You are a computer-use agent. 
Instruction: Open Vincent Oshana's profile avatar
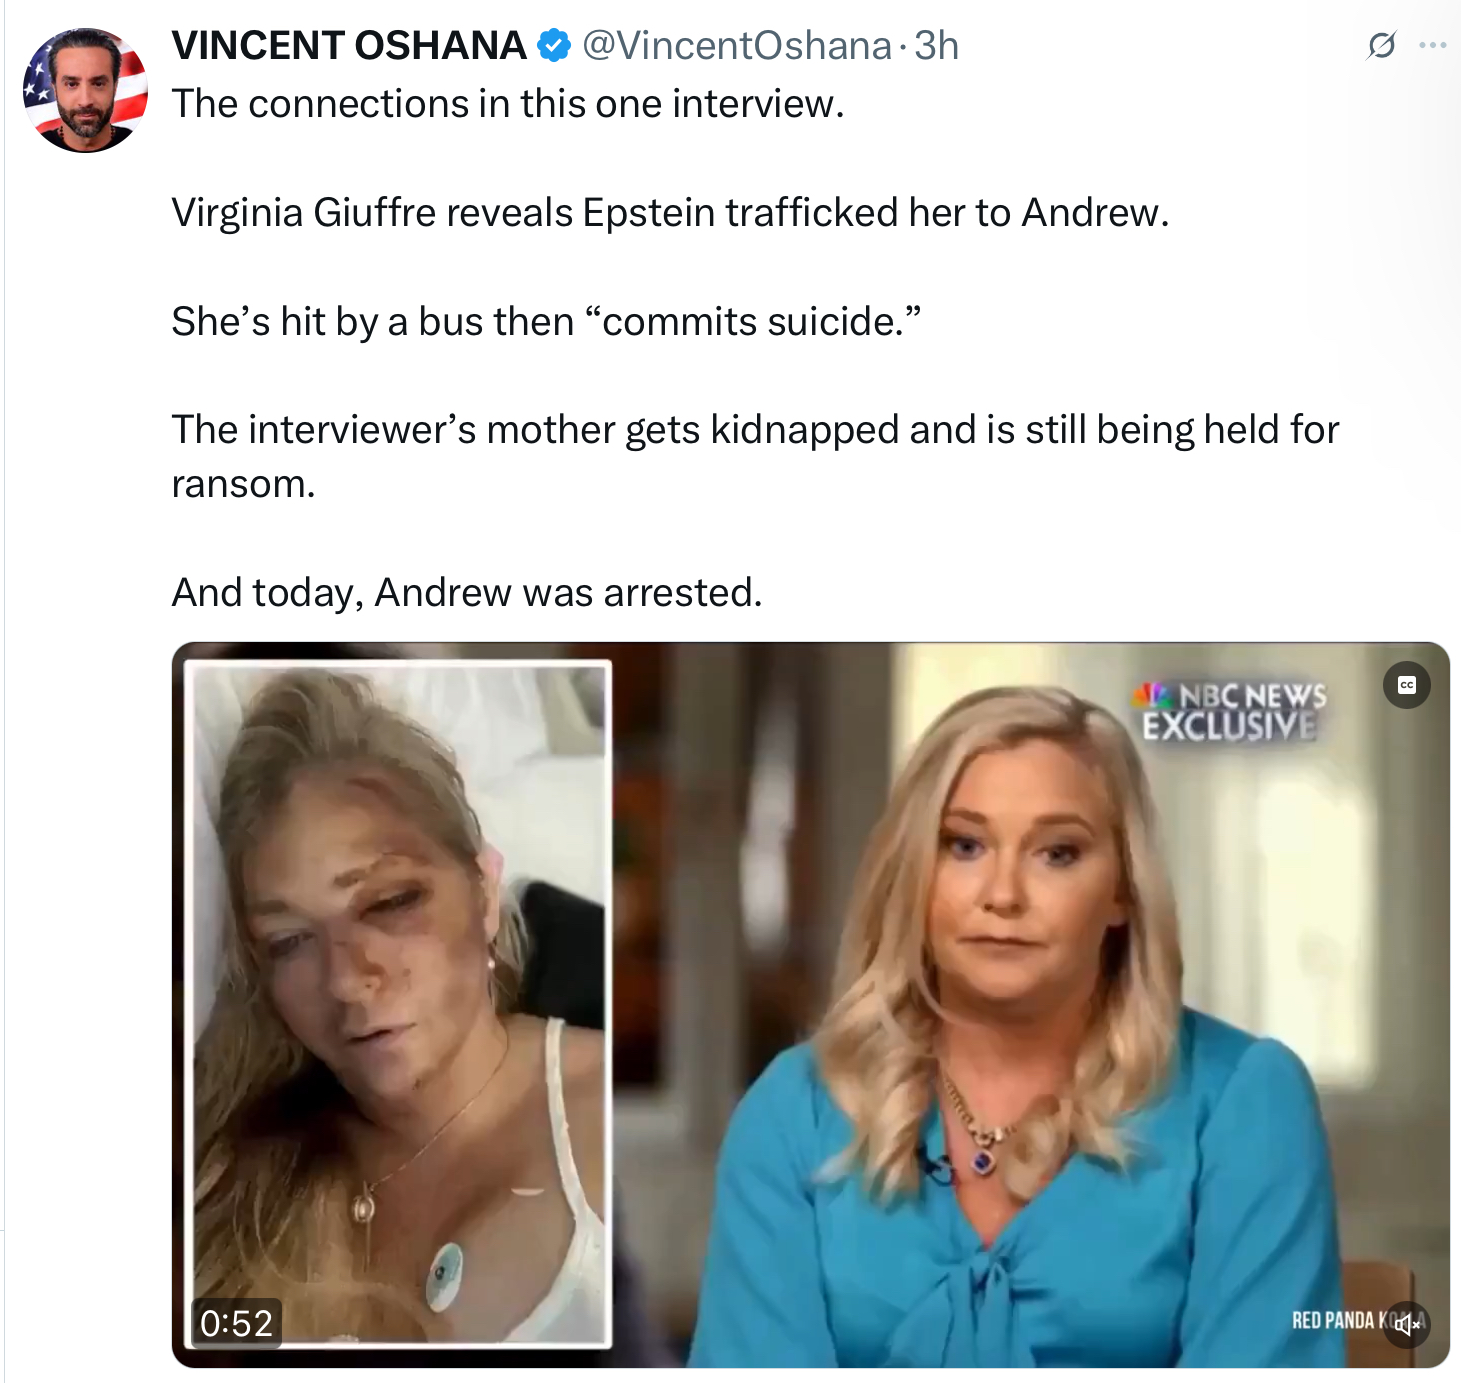tap(85, 91)
